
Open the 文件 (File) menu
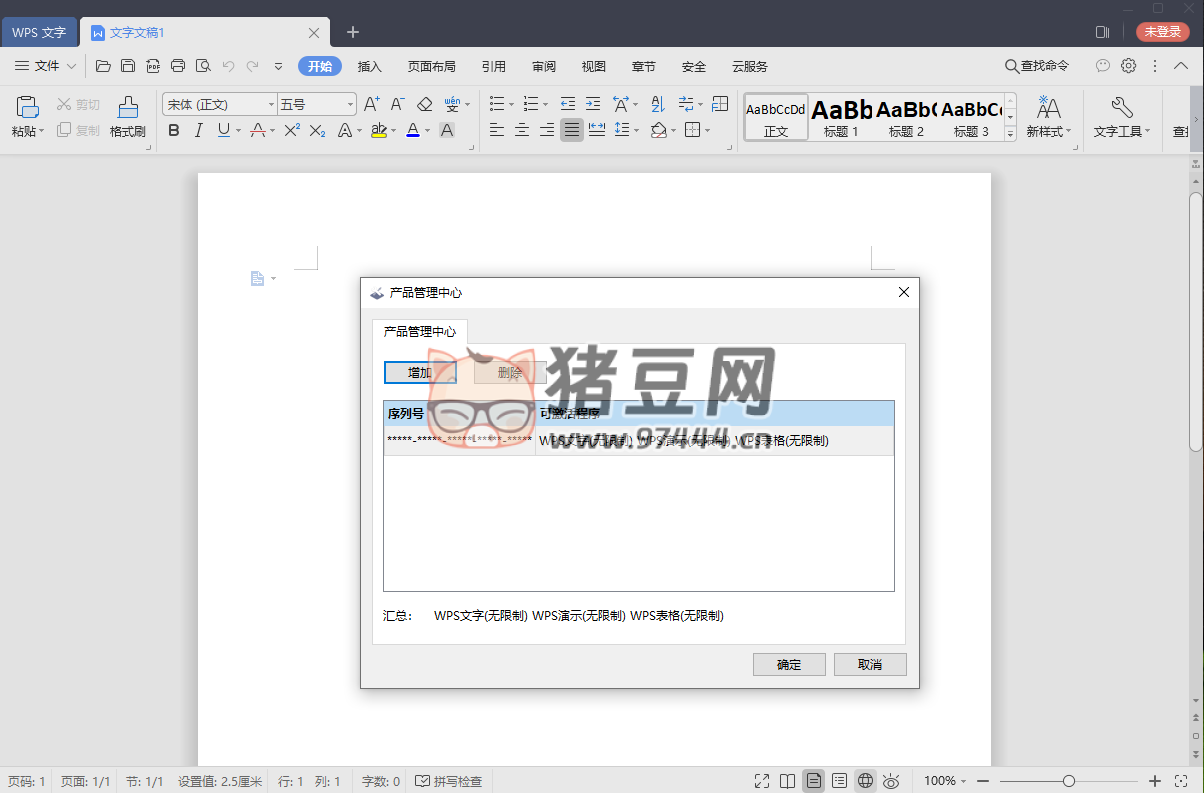pos(45,66)
